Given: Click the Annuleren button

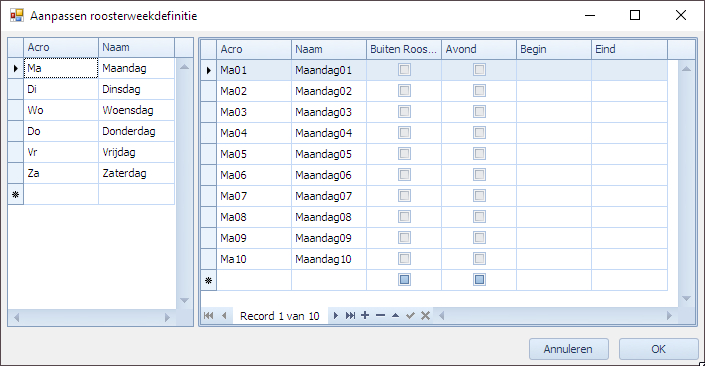Looking at the screenshot, I should click(x=569, y=349).
